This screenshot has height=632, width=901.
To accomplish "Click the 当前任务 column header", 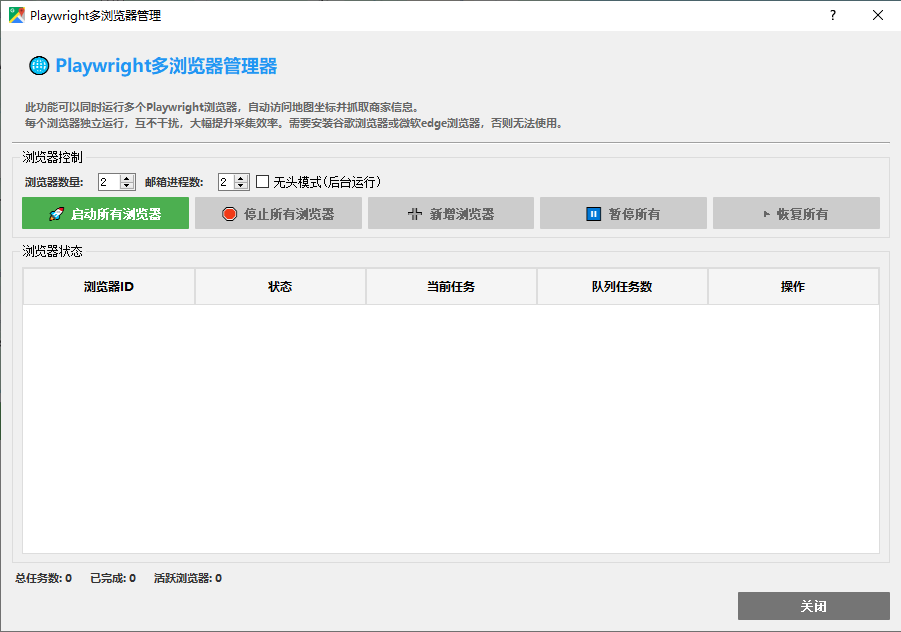I will pos(451,286).
